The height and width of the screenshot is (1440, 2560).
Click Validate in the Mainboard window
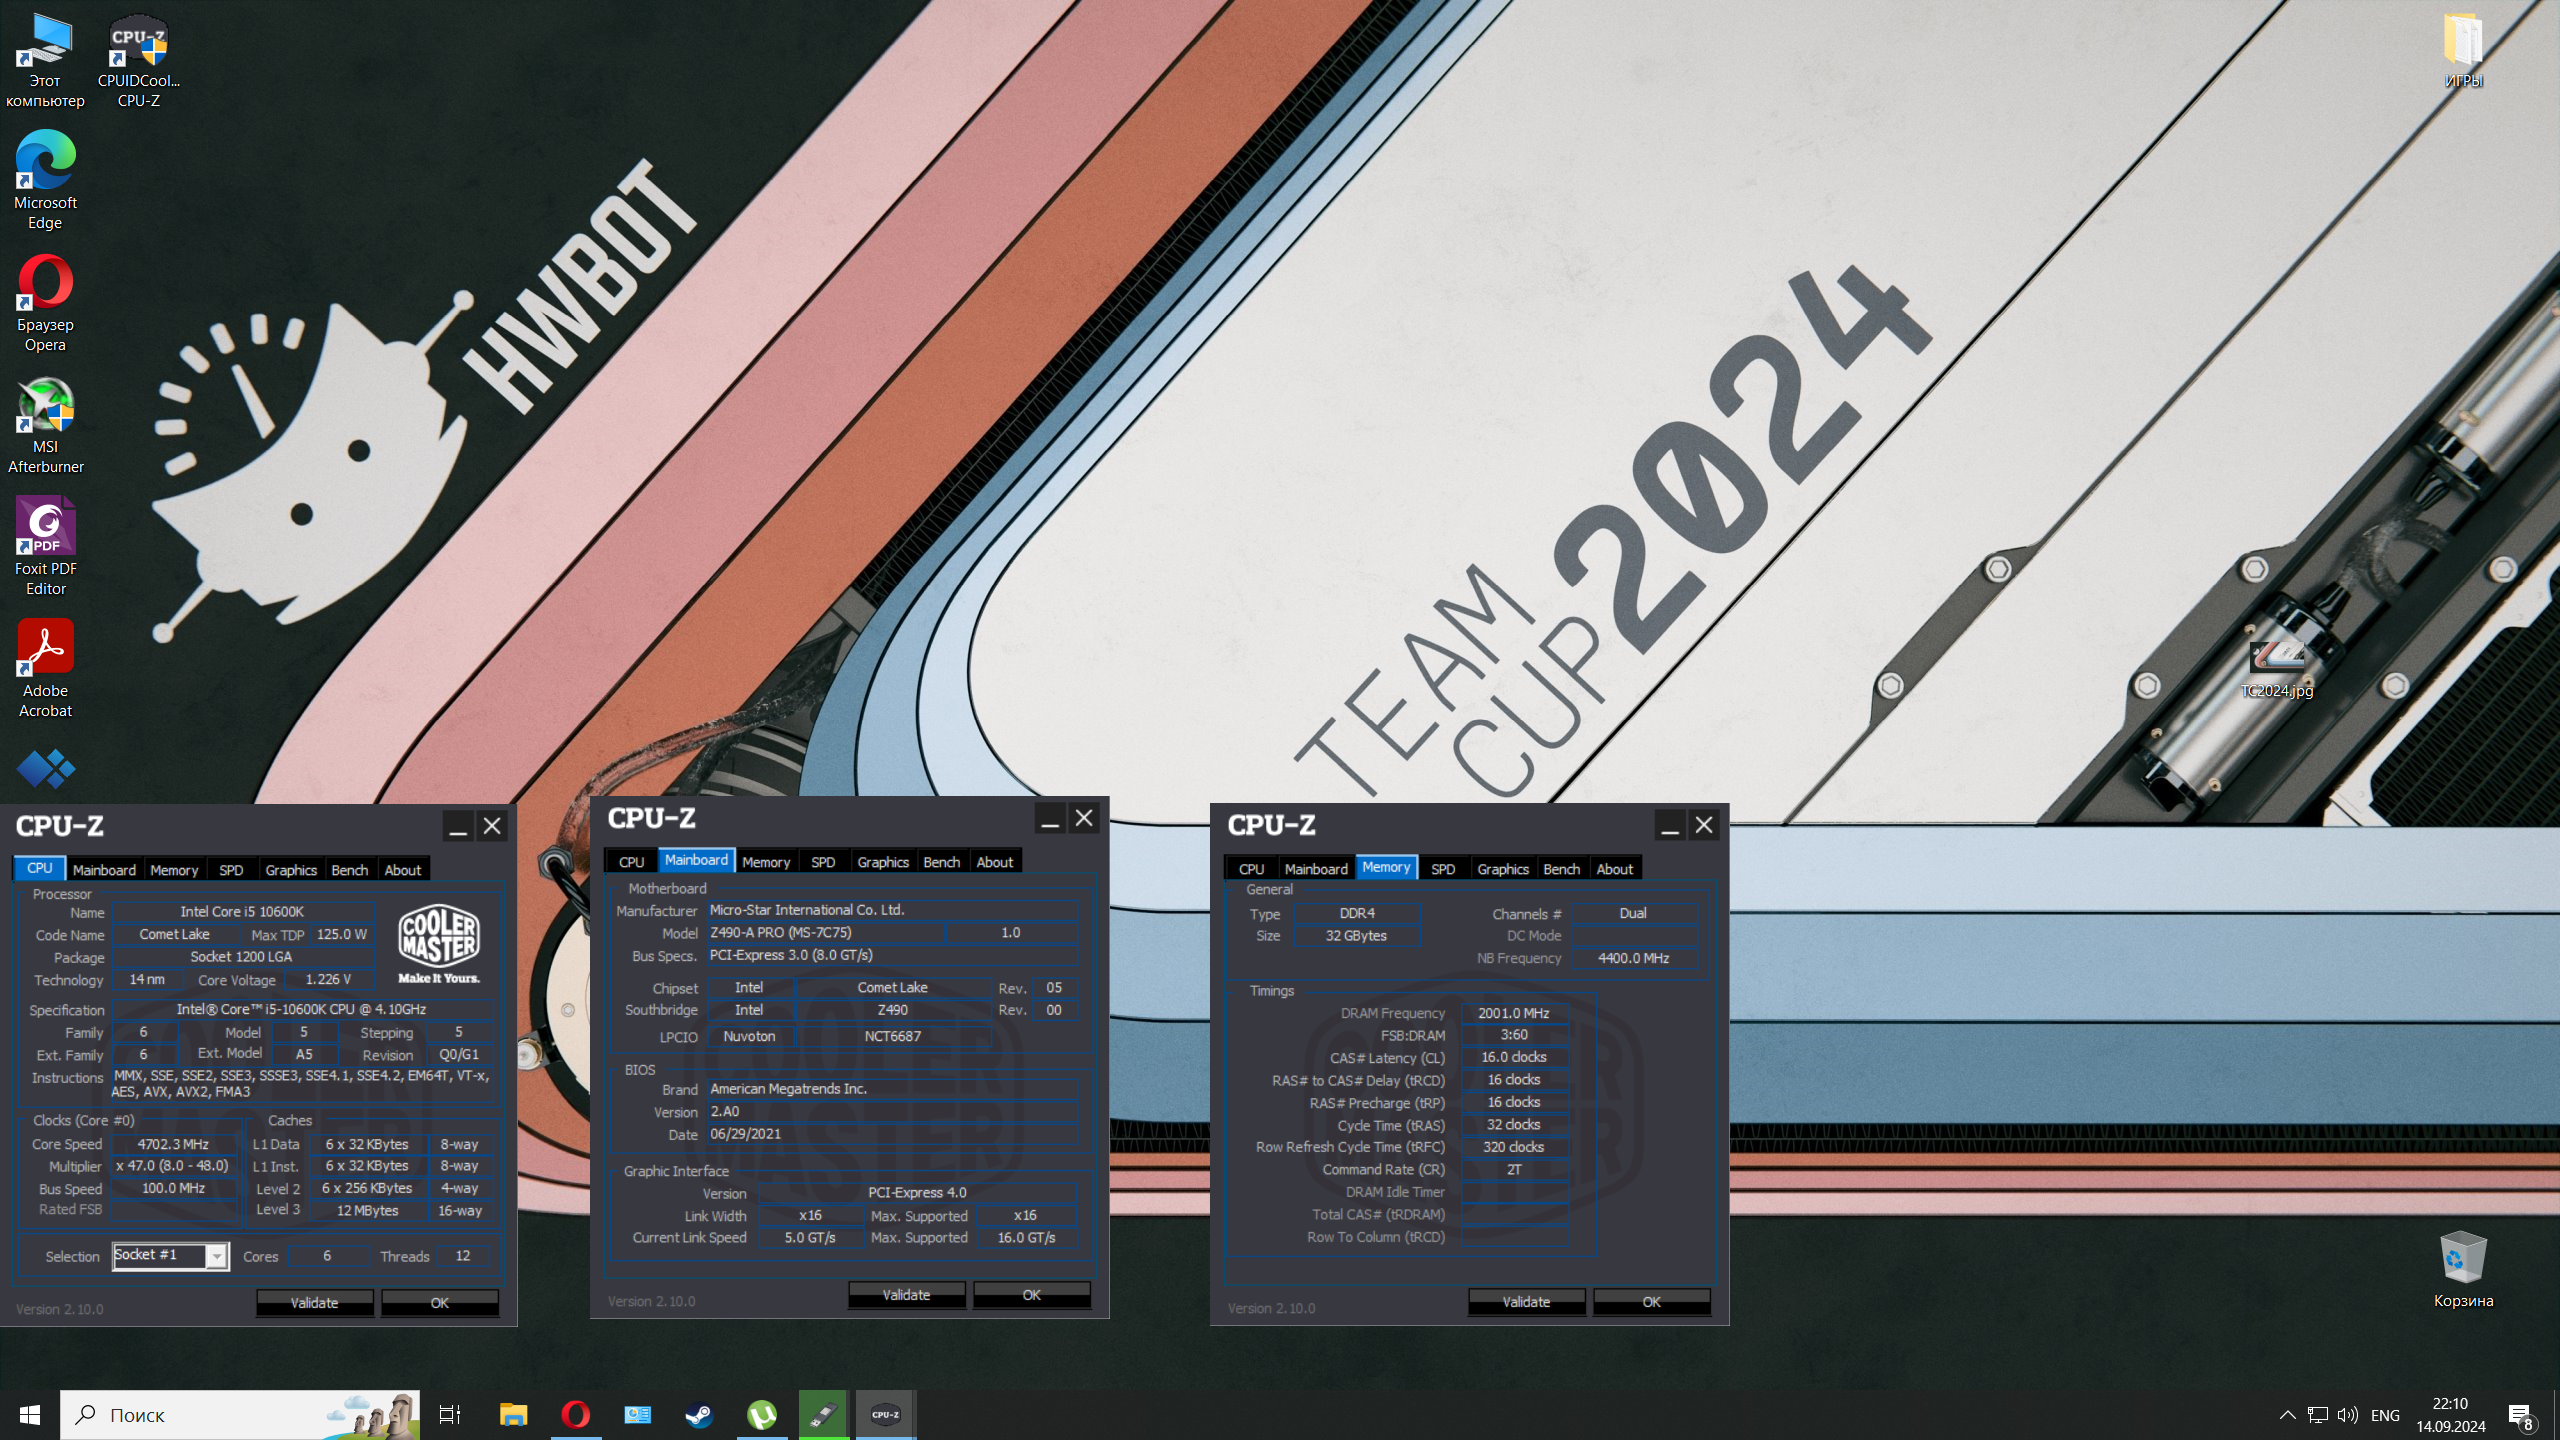[907, 1294]
